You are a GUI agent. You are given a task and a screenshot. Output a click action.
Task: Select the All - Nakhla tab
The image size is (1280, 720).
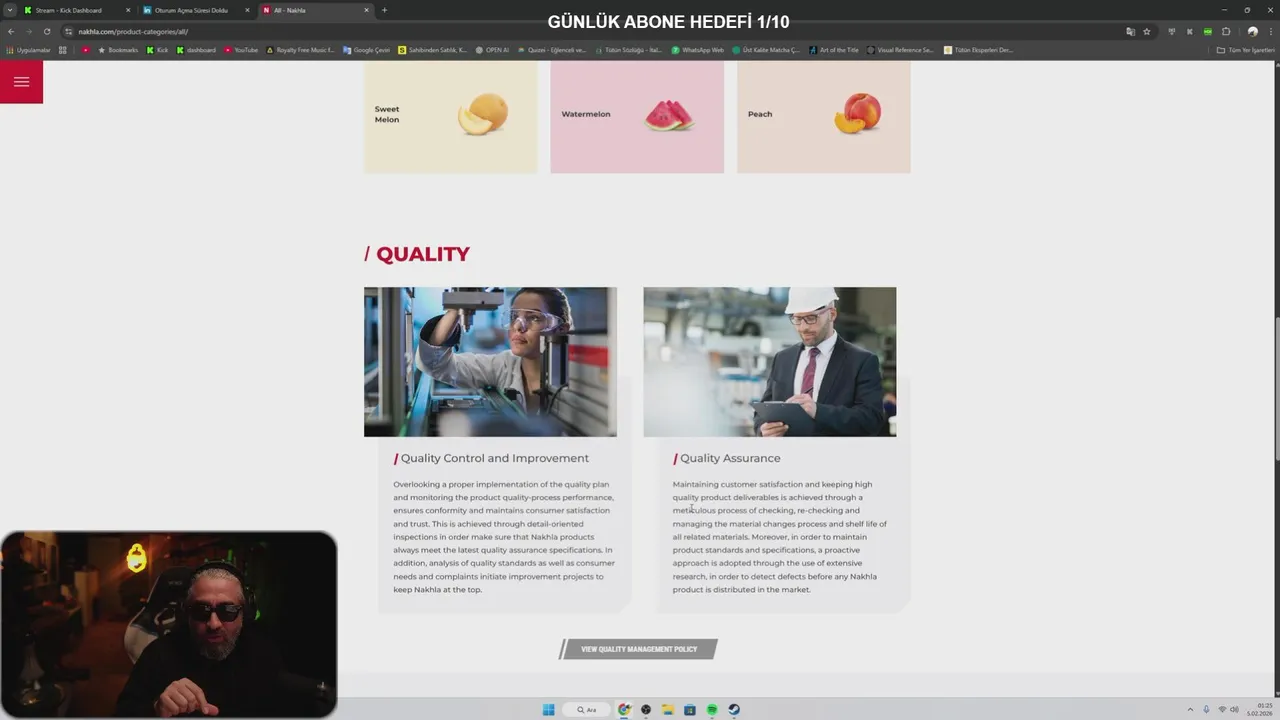315,10
